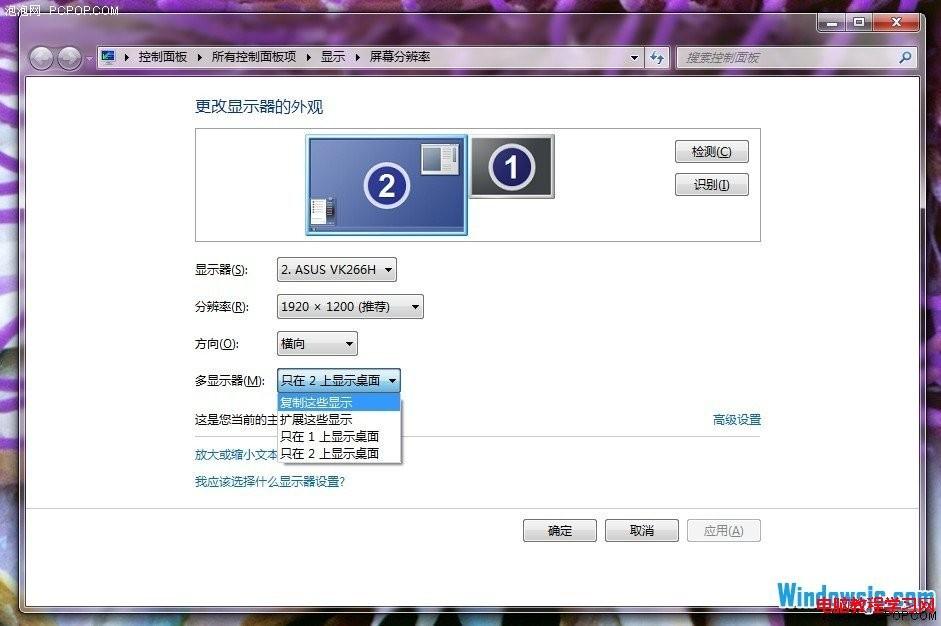Click the search magnifier icon
This screenshot has height=626, width=941.
[905, 58]
